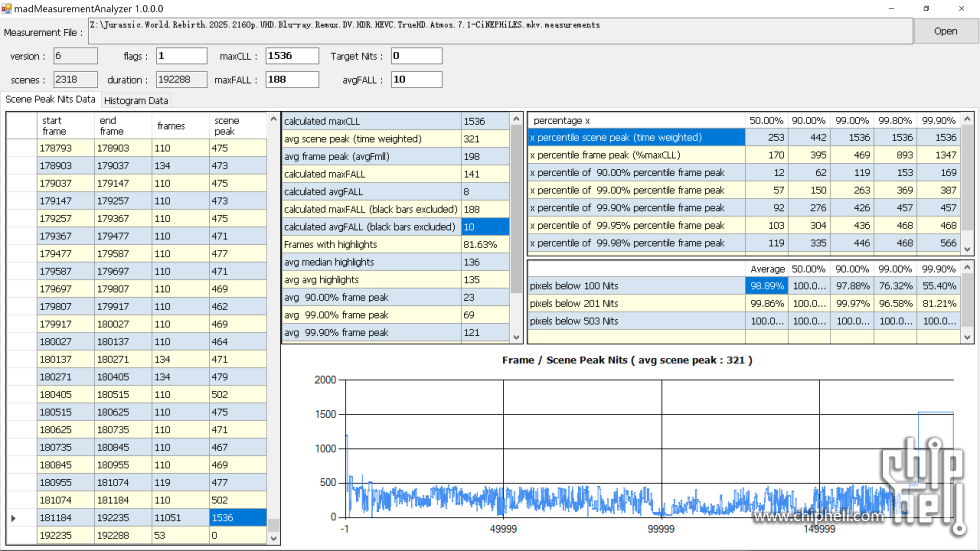Click scene list scrollbar down arrow
This screenshot has width=980, height=551.
coord(274,537)
